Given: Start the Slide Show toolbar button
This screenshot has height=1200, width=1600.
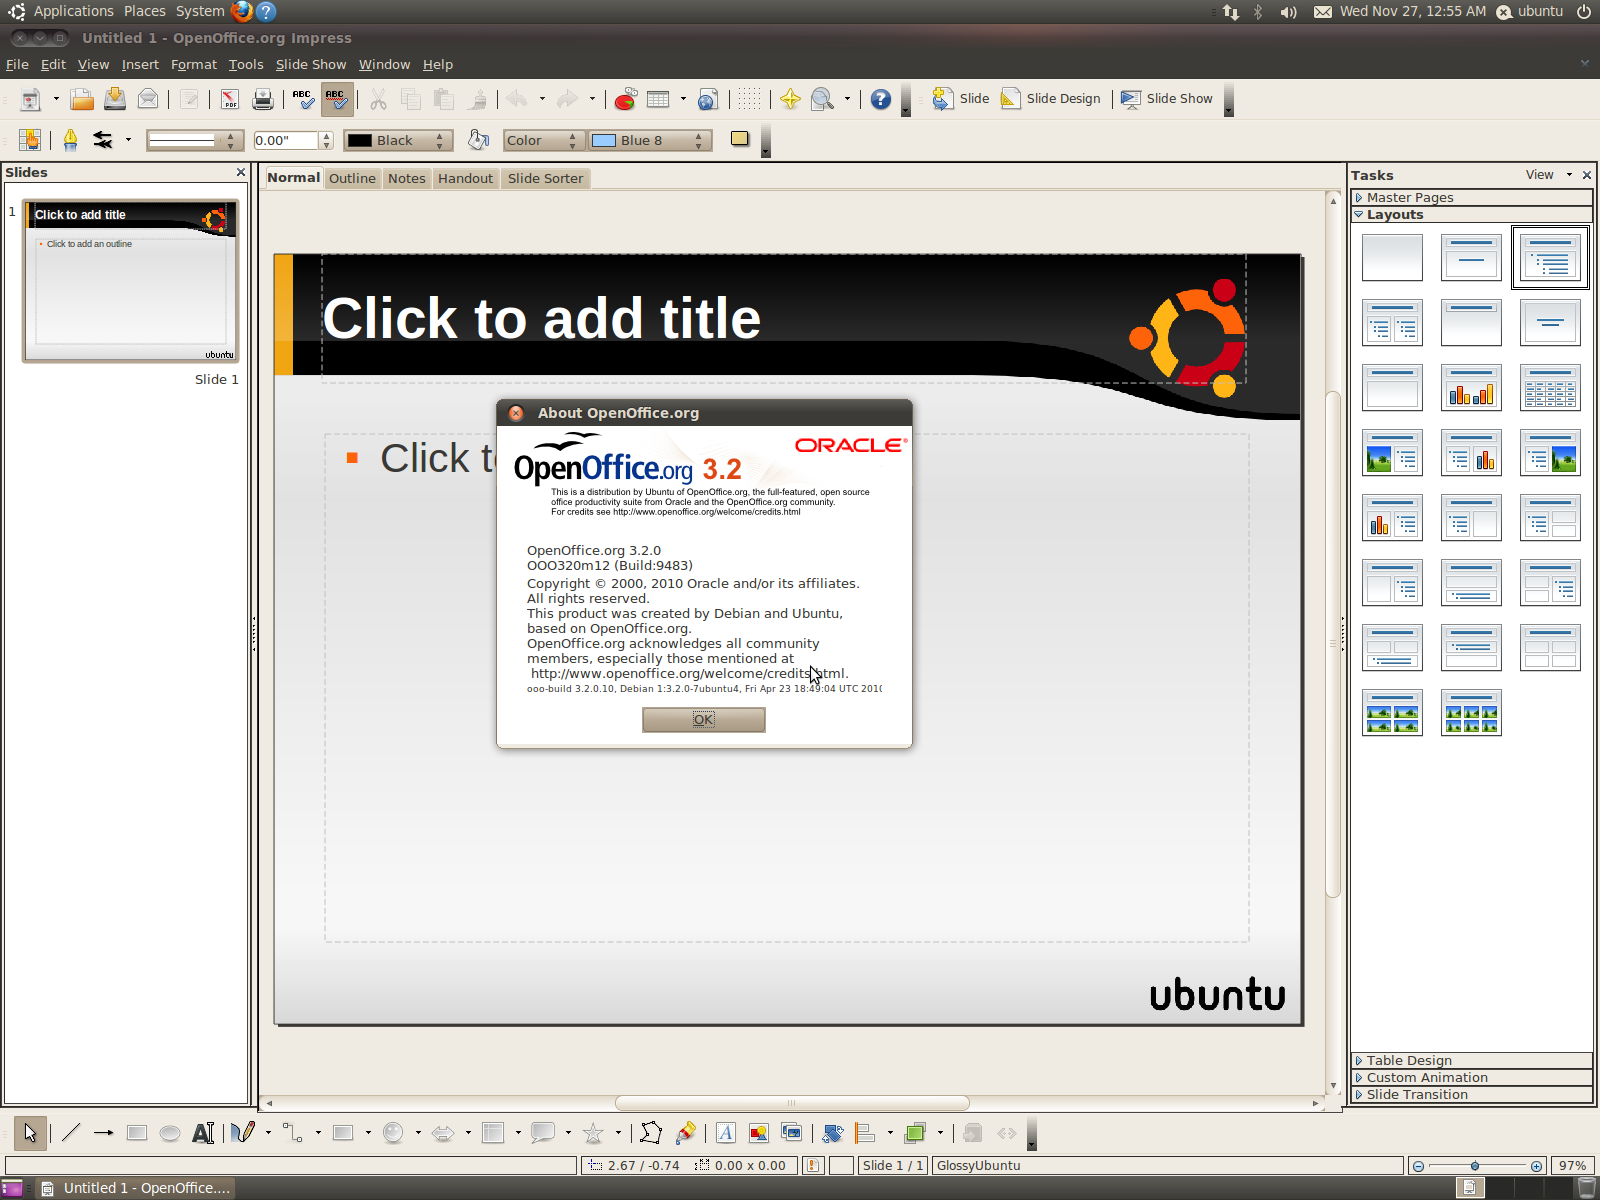Looking at the screenshot, I should (1167, 99).
